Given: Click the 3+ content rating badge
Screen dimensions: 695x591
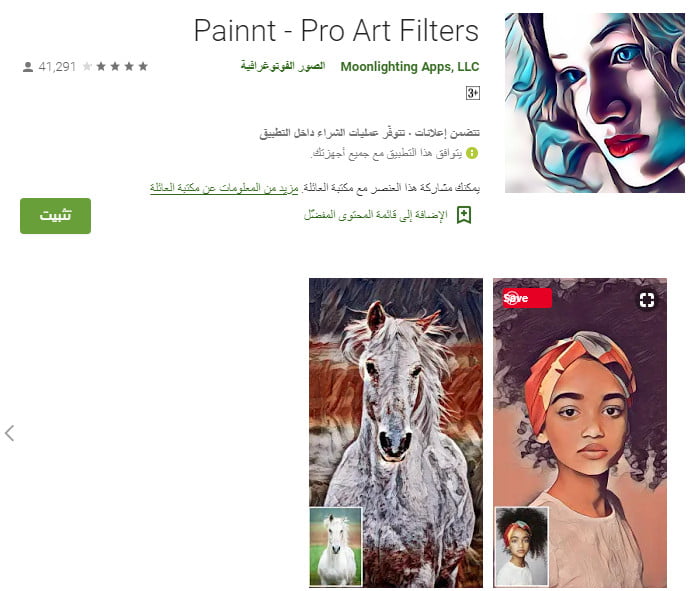Looking at the screenshot, I should click(472, 93).
